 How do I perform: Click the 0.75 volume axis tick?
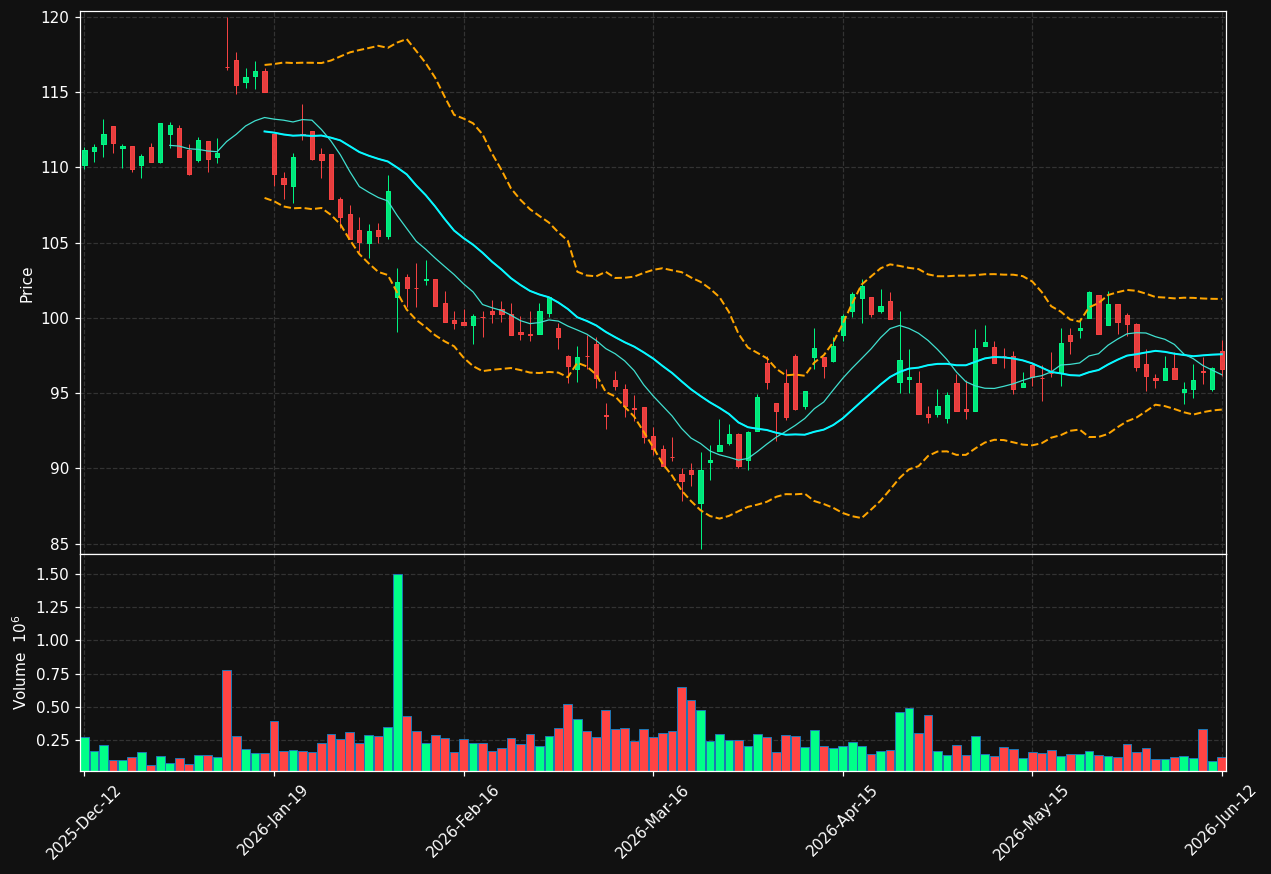click(53, 674)
